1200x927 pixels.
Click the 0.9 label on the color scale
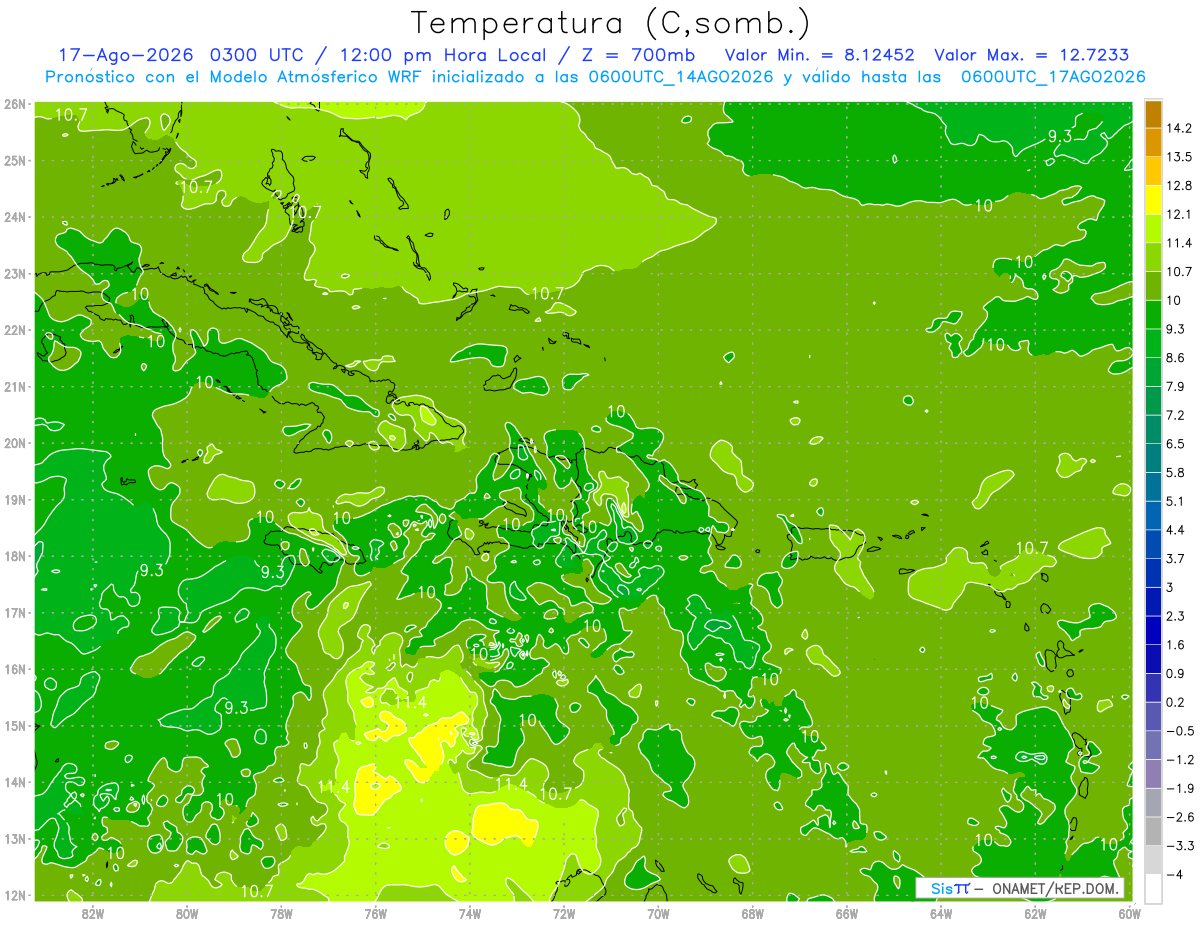(1175, 673)
